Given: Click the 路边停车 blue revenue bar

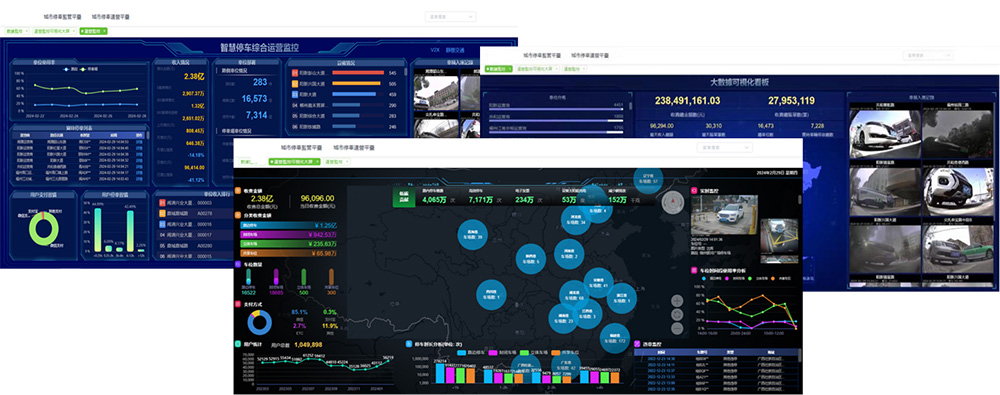Looking at the screenshot, I should (288, 225).
